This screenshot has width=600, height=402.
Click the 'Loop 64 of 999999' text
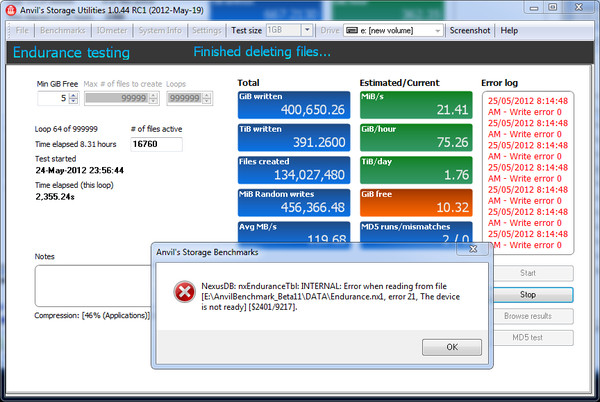(x=66, y=129)
